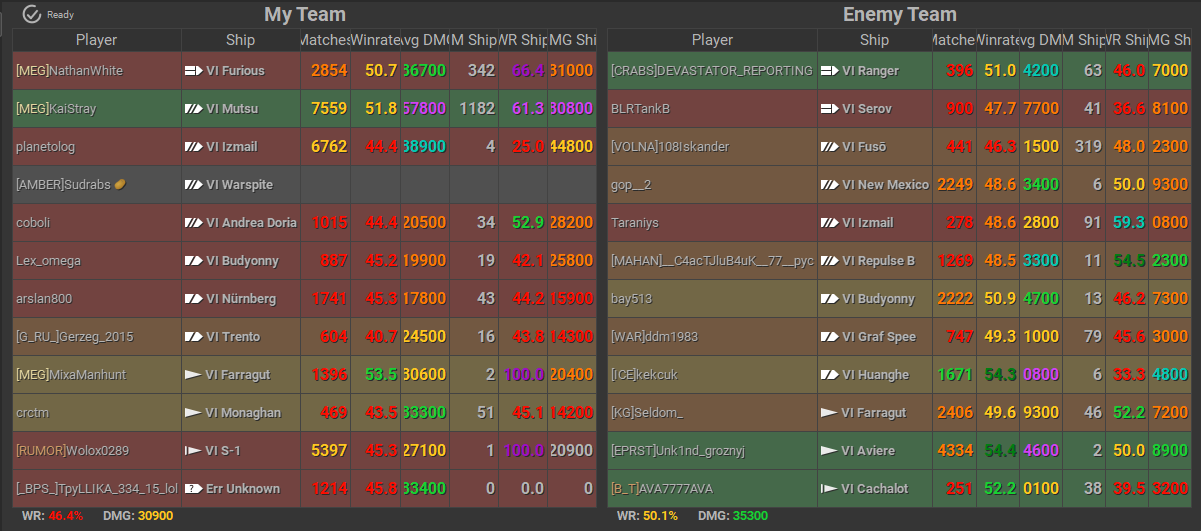Click the My Team title heading
Viewport: 1201px width, 531px height.
[305, 15]
